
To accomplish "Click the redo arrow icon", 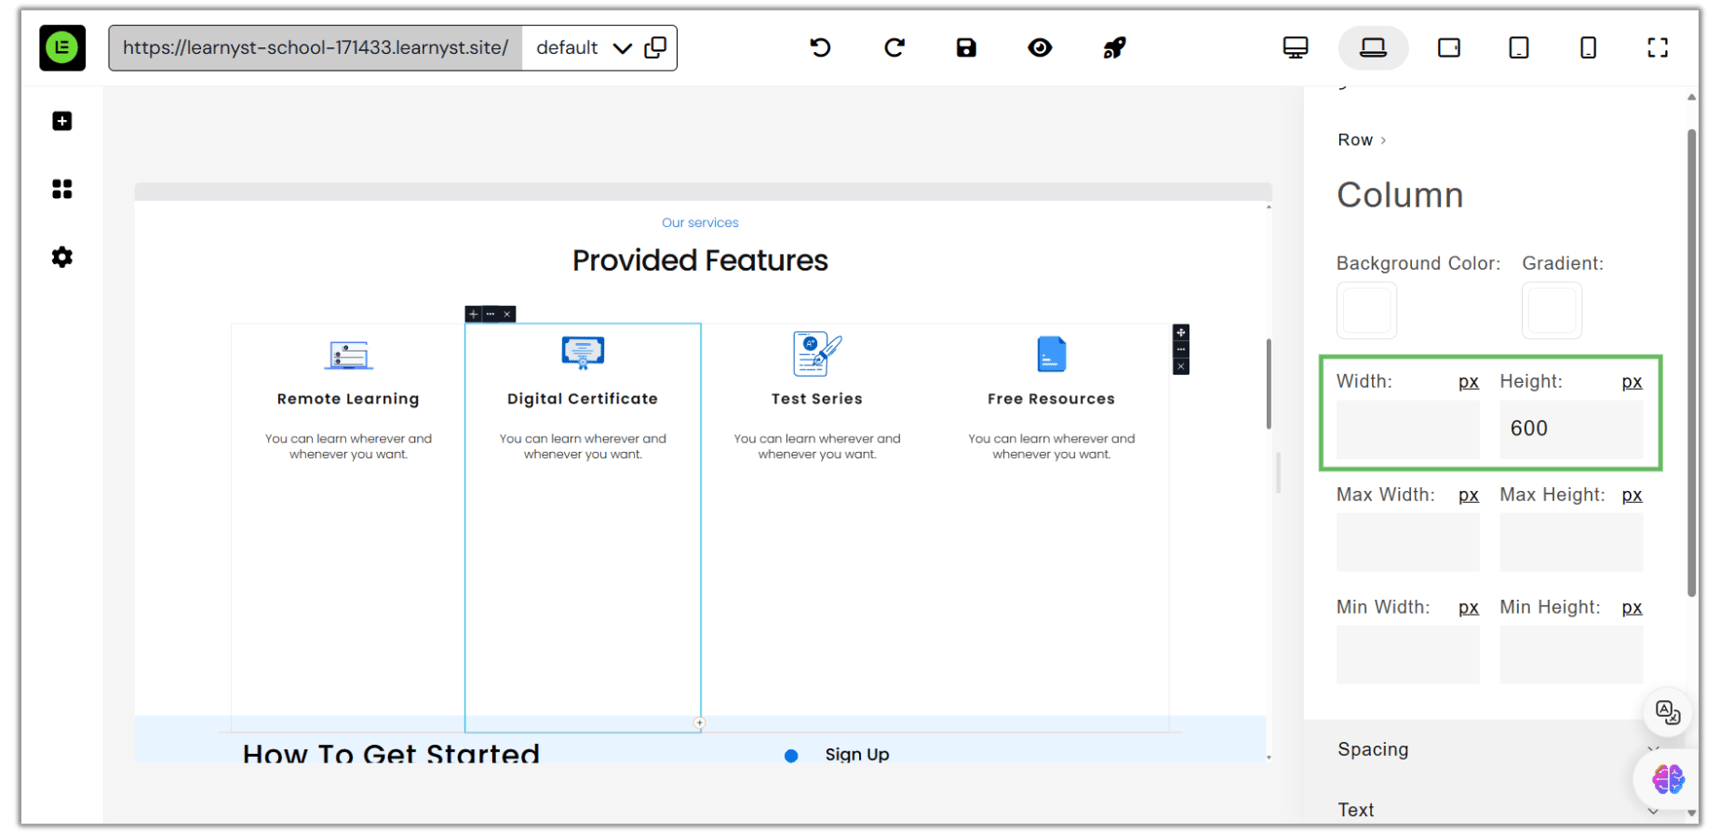I will [894, 48].
